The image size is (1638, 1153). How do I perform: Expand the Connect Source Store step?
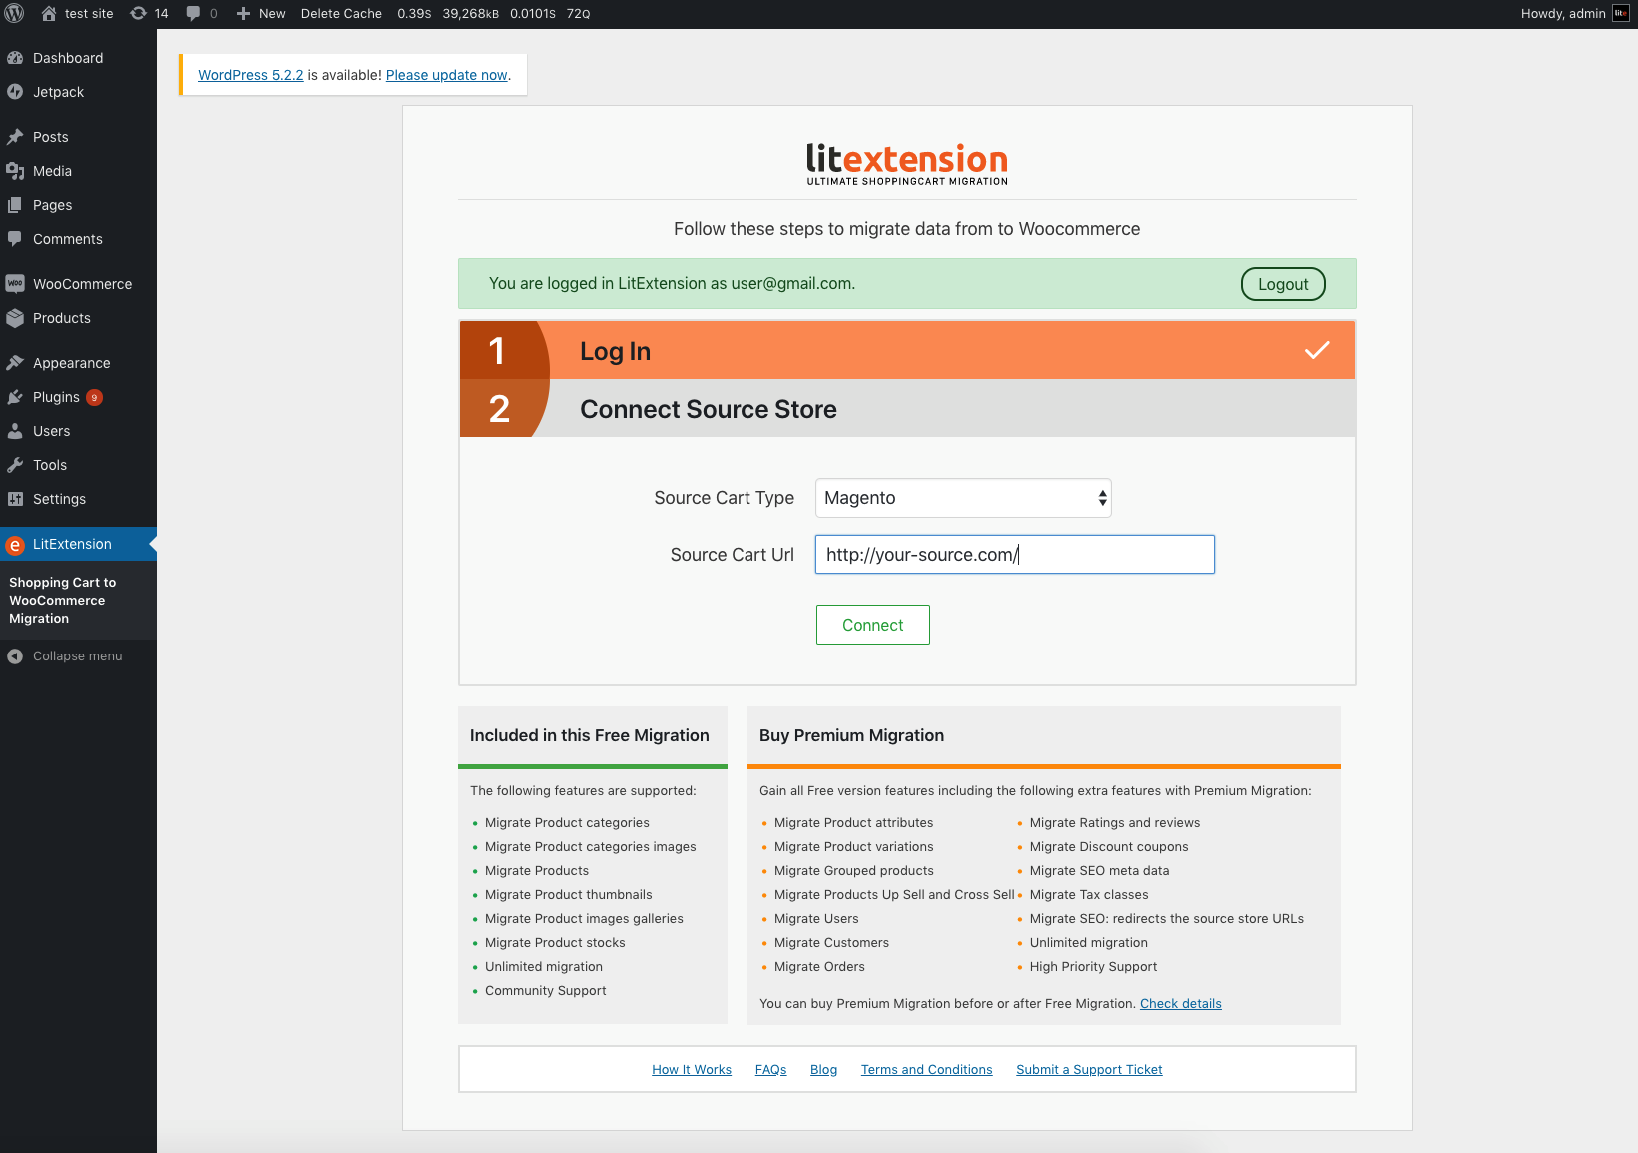pyautogui.click(x=906, y=409)
